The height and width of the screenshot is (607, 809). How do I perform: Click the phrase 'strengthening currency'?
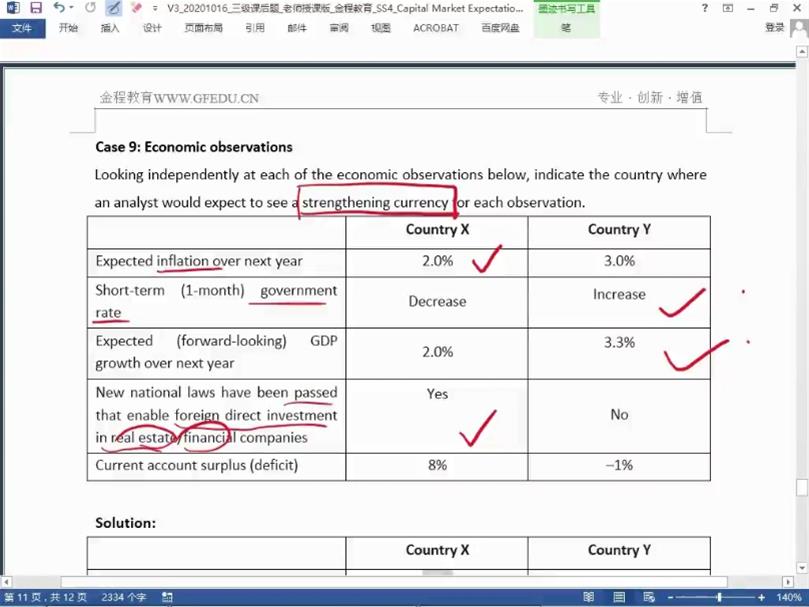point(375,203)
